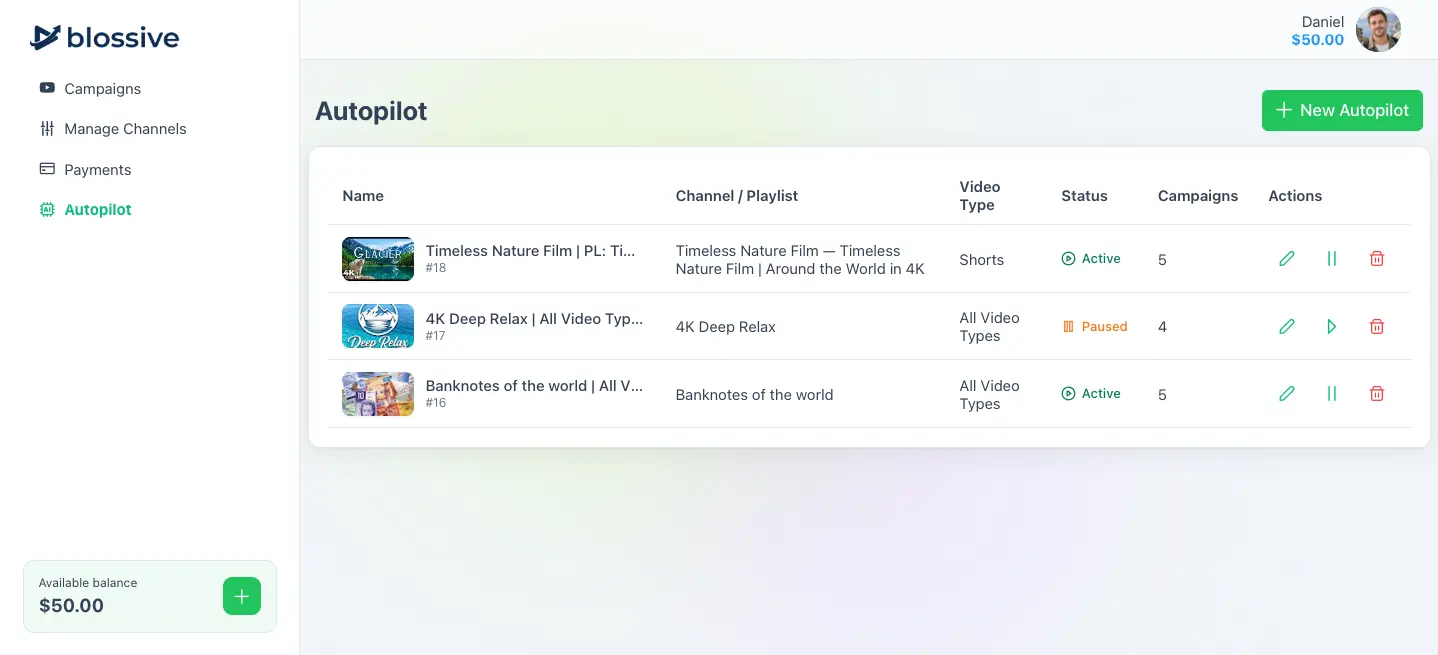The height and width of the screenshot is (655, 1438).
Task: Click the Active status of autopilot #18
Action: point(1091,259)
